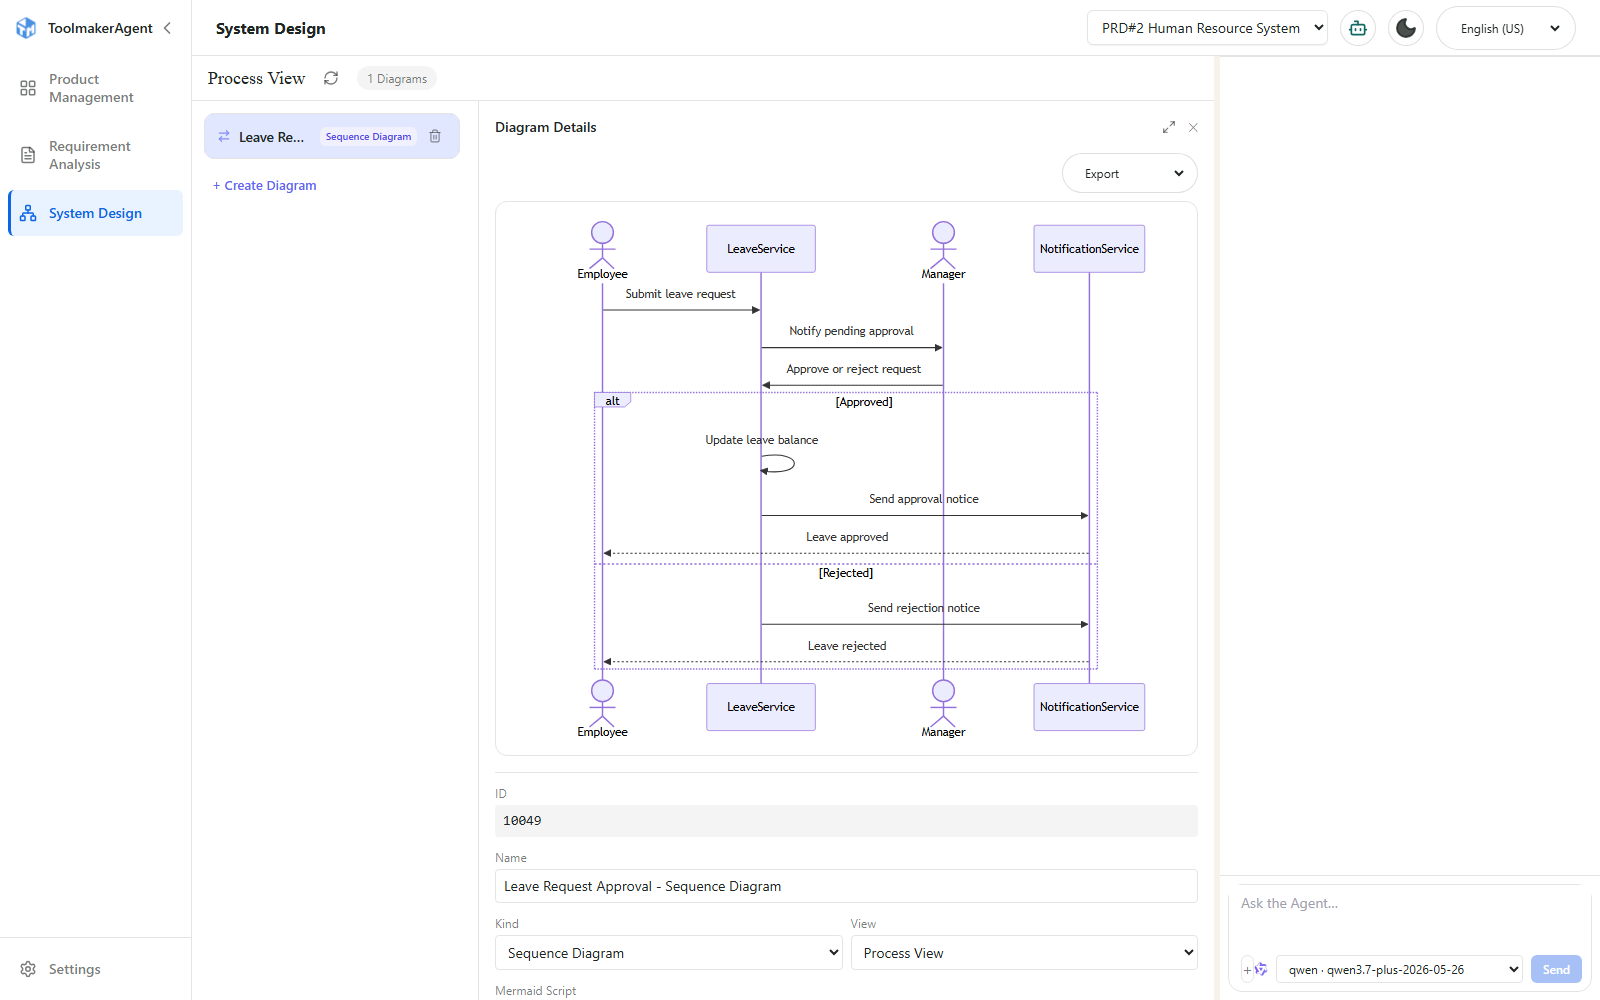The image size is (1600, 1000).
Task: Open the View Process View dropdown
Action: click(x=1024, y=953)
